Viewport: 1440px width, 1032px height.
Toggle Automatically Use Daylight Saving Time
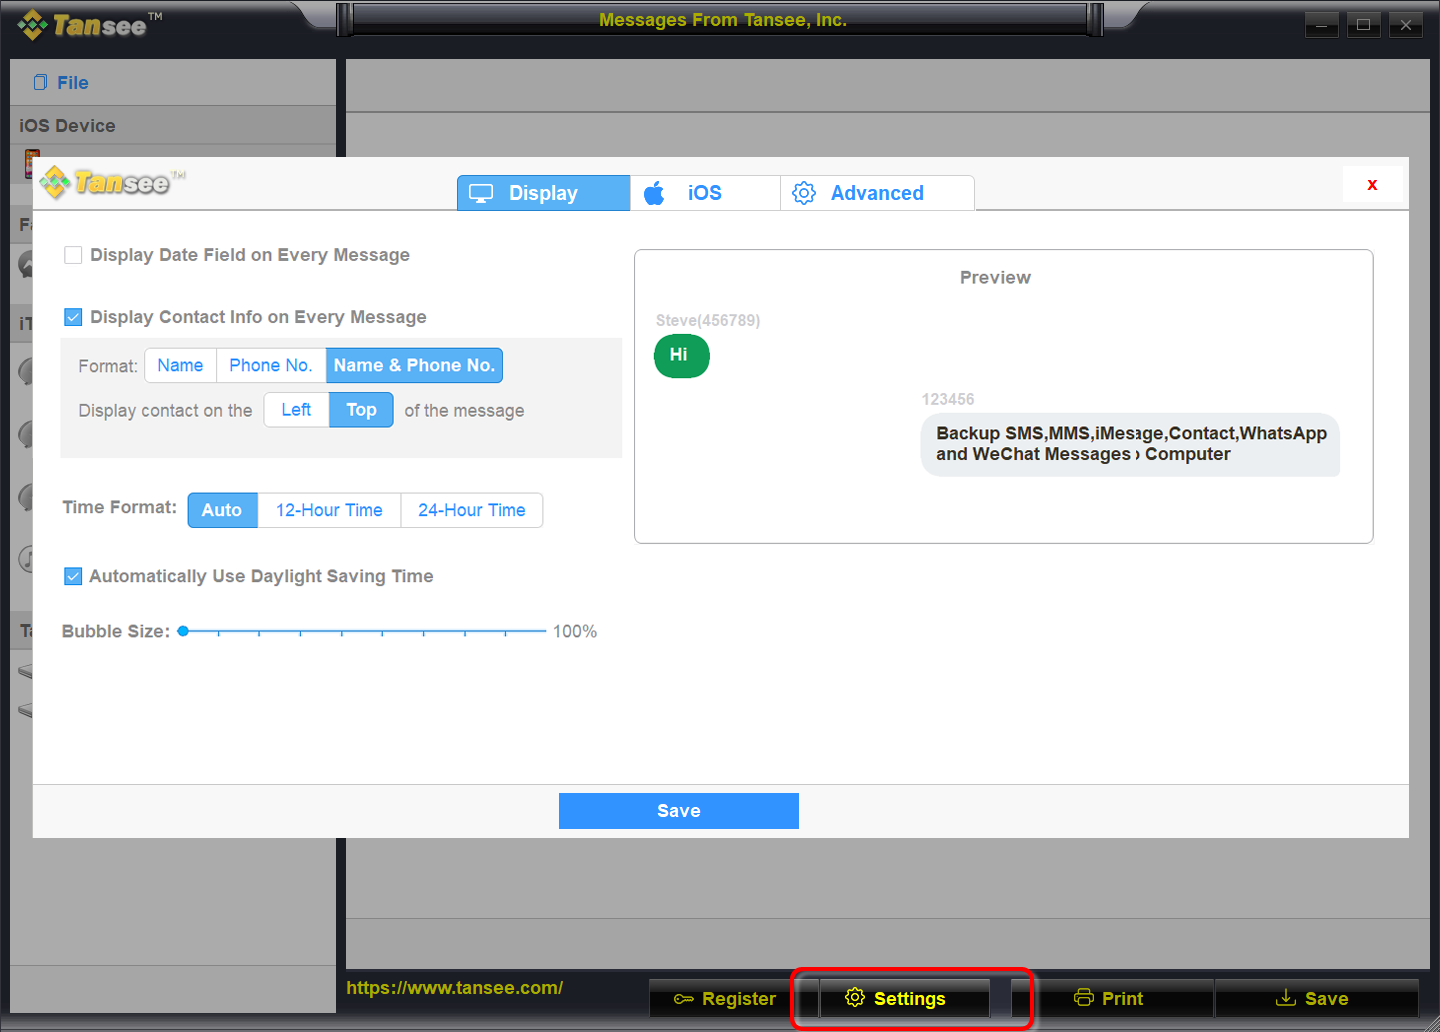tap(73, 576)
